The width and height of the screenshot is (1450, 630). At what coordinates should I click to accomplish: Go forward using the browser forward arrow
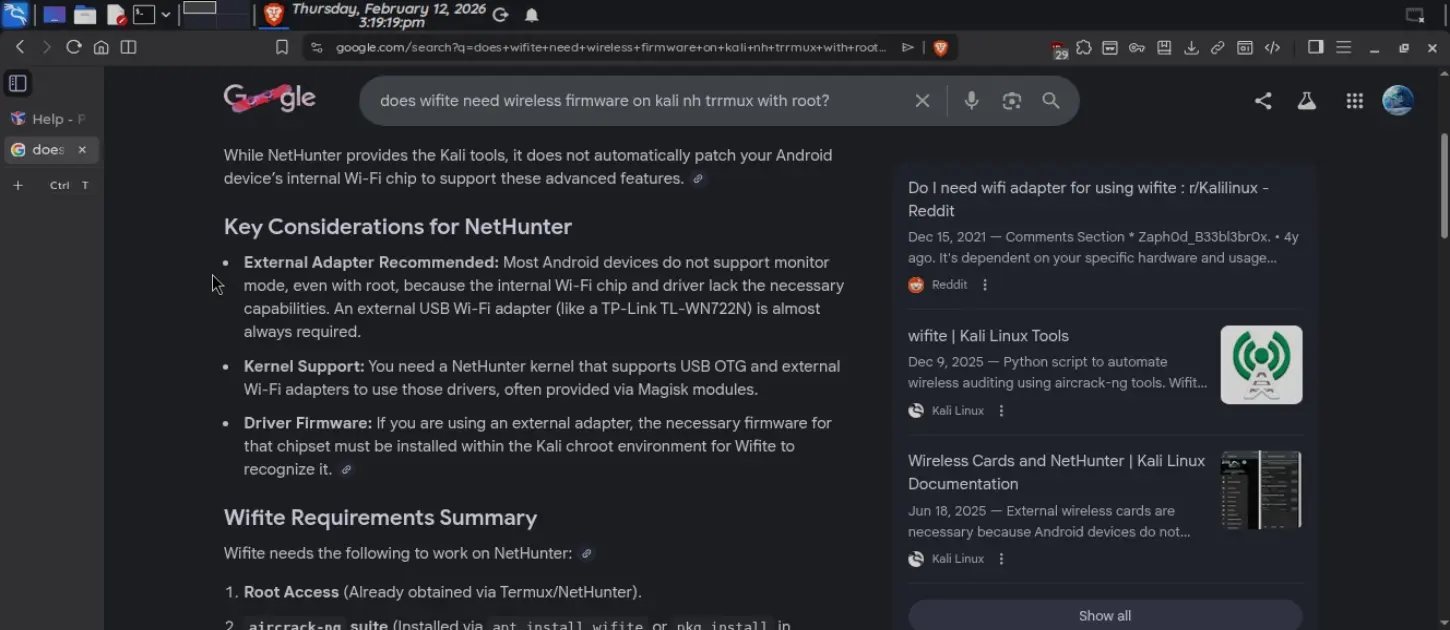click(x=46, y=47)
